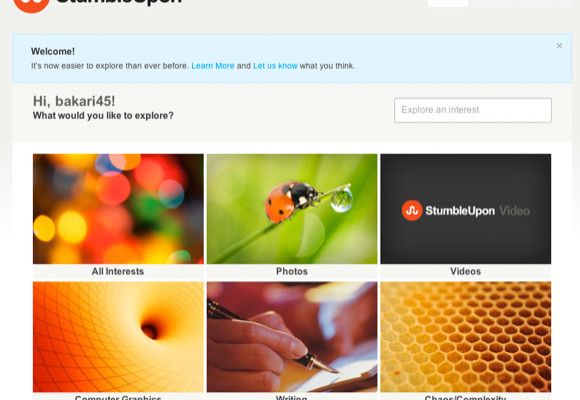580x400 pixels.
Task: Click the All Interests label
Action: pyautogui.click(x=118, y=271)
